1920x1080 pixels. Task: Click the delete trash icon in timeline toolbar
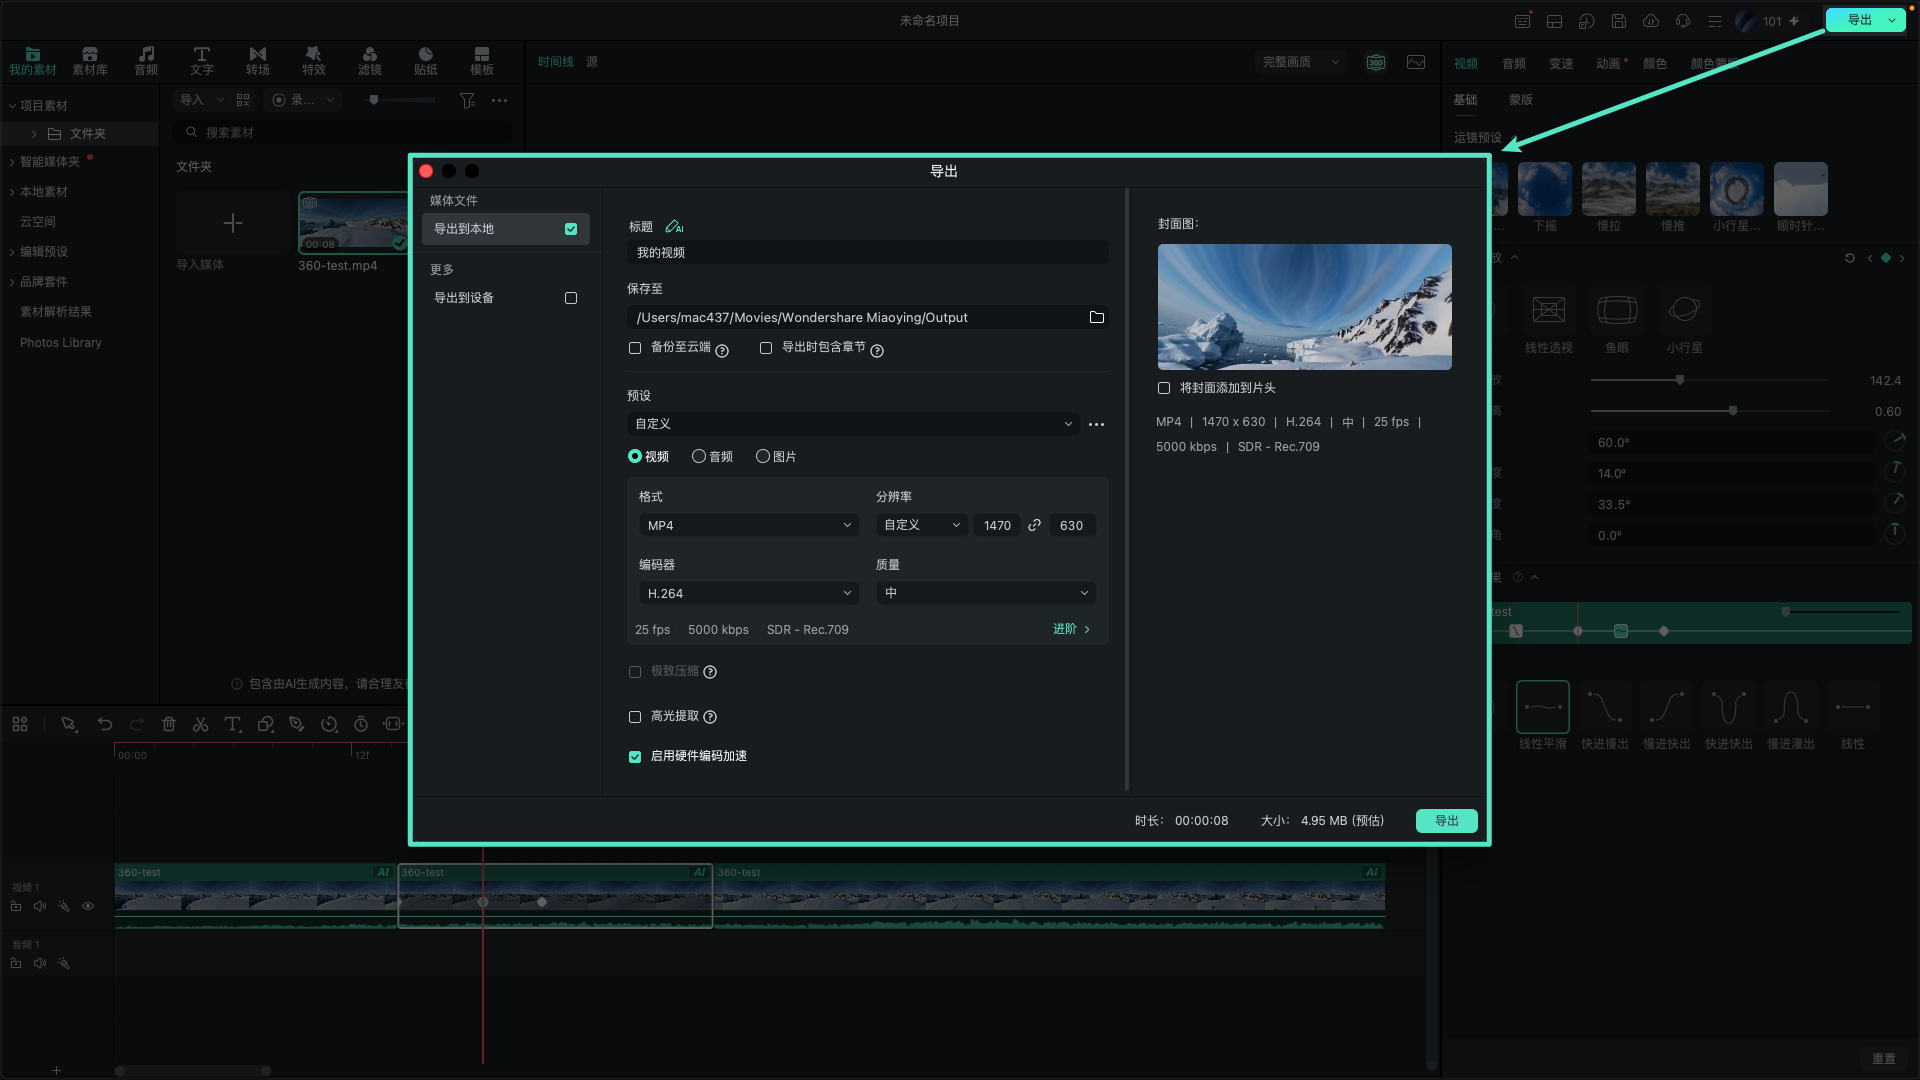tap(169, 724)
